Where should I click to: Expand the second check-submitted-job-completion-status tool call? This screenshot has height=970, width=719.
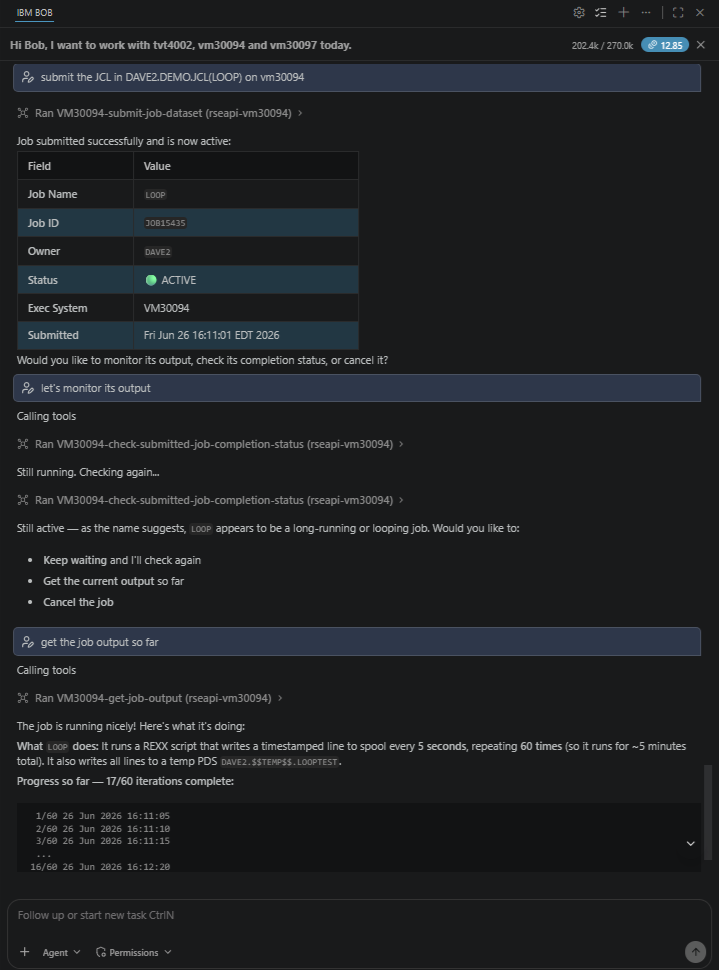coord(401,500)
